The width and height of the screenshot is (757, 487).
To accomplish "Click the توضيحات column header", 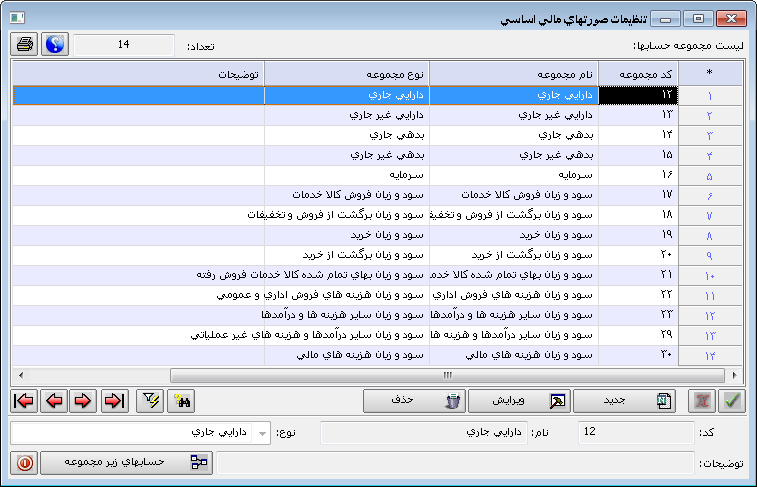I will (139, 74).
